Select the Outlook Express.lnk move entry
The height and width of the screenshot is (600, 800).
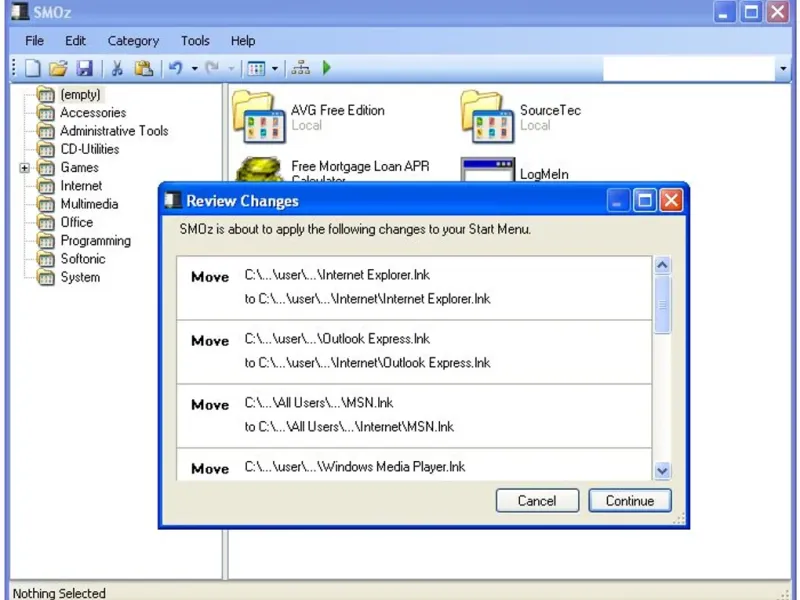414,352
